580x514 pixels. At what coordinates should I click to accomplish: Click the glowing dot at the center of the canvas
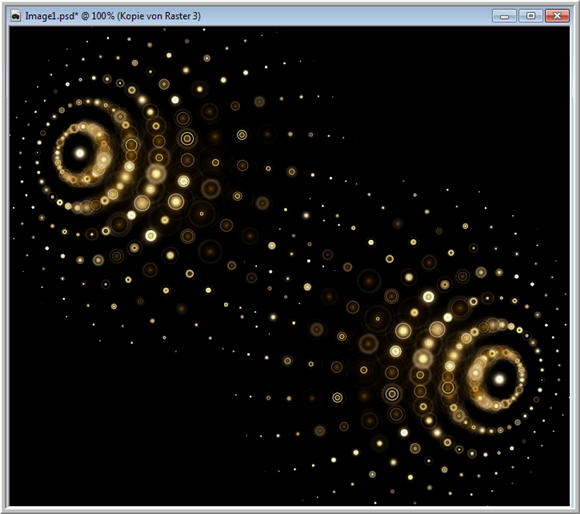tap(272, 246)
